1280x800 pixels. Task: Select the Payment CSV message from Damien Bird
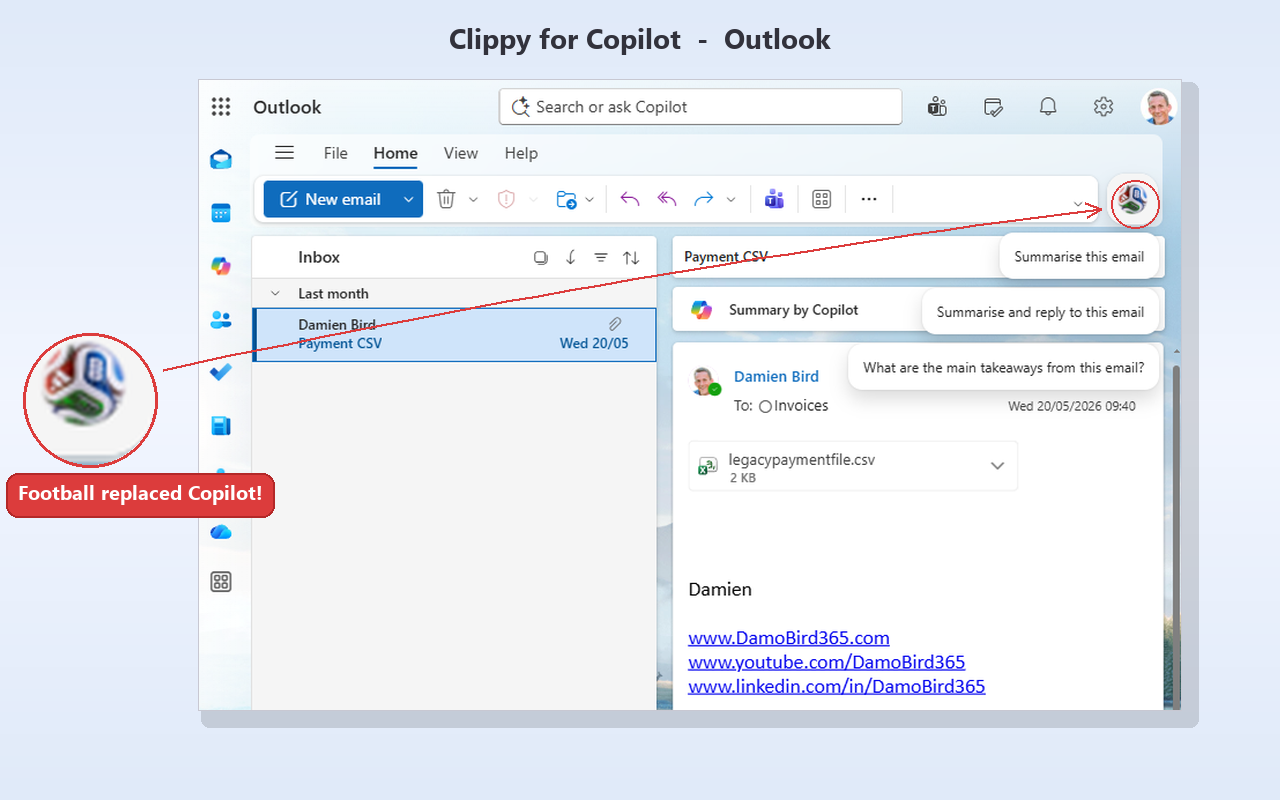(x=455, y=334)
